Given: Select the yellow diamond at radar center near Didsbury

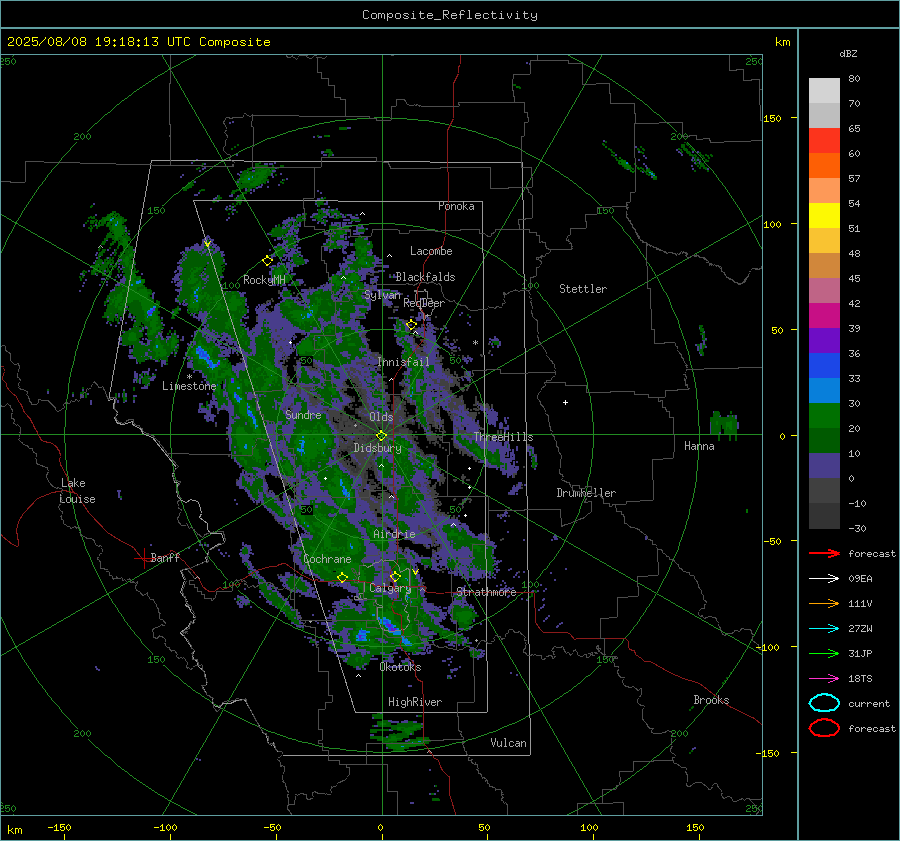Looking at the screenshot, I should click(x=381, y=436).
